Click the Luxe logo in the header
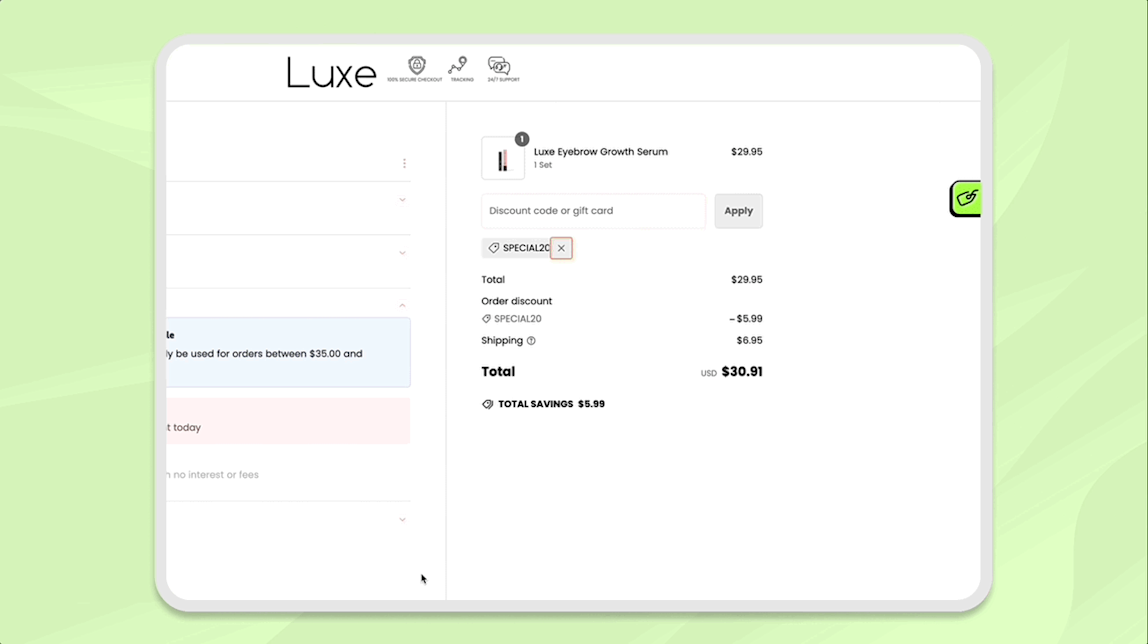1148x644 pixels. click(332, 71)
